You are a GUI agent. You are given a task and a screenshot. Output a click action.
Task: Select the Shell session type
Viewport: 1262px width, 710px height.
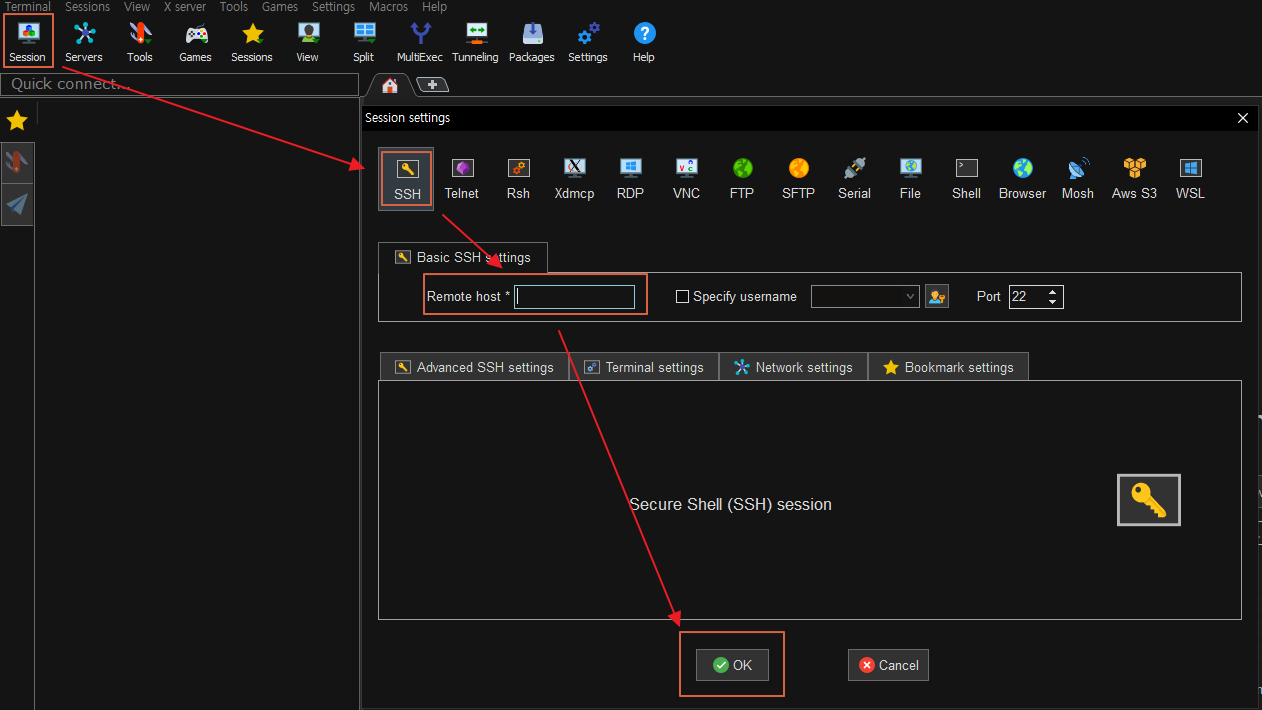966,180
